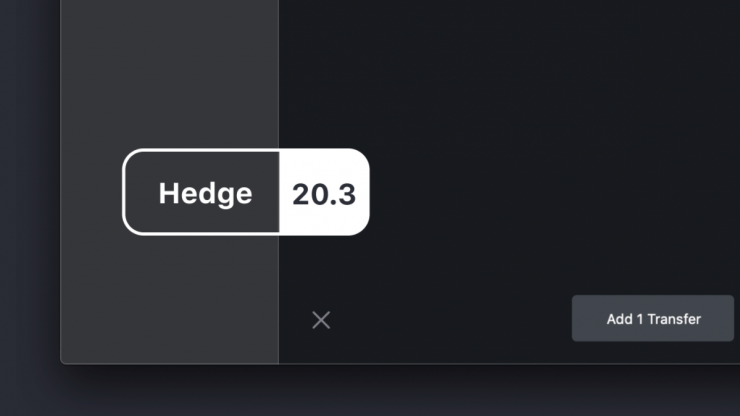Image resolution: width=740 pixels, height=416 pixels.
Task: Click the X cancel icon
Action: (321, 320)
